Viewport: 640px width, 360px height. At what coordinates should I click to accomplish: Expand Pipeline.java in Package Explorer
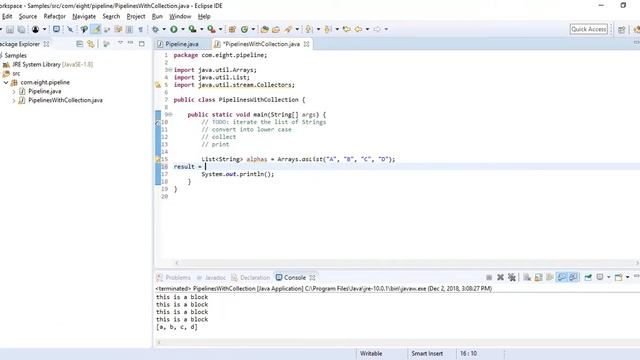point(14,91)
